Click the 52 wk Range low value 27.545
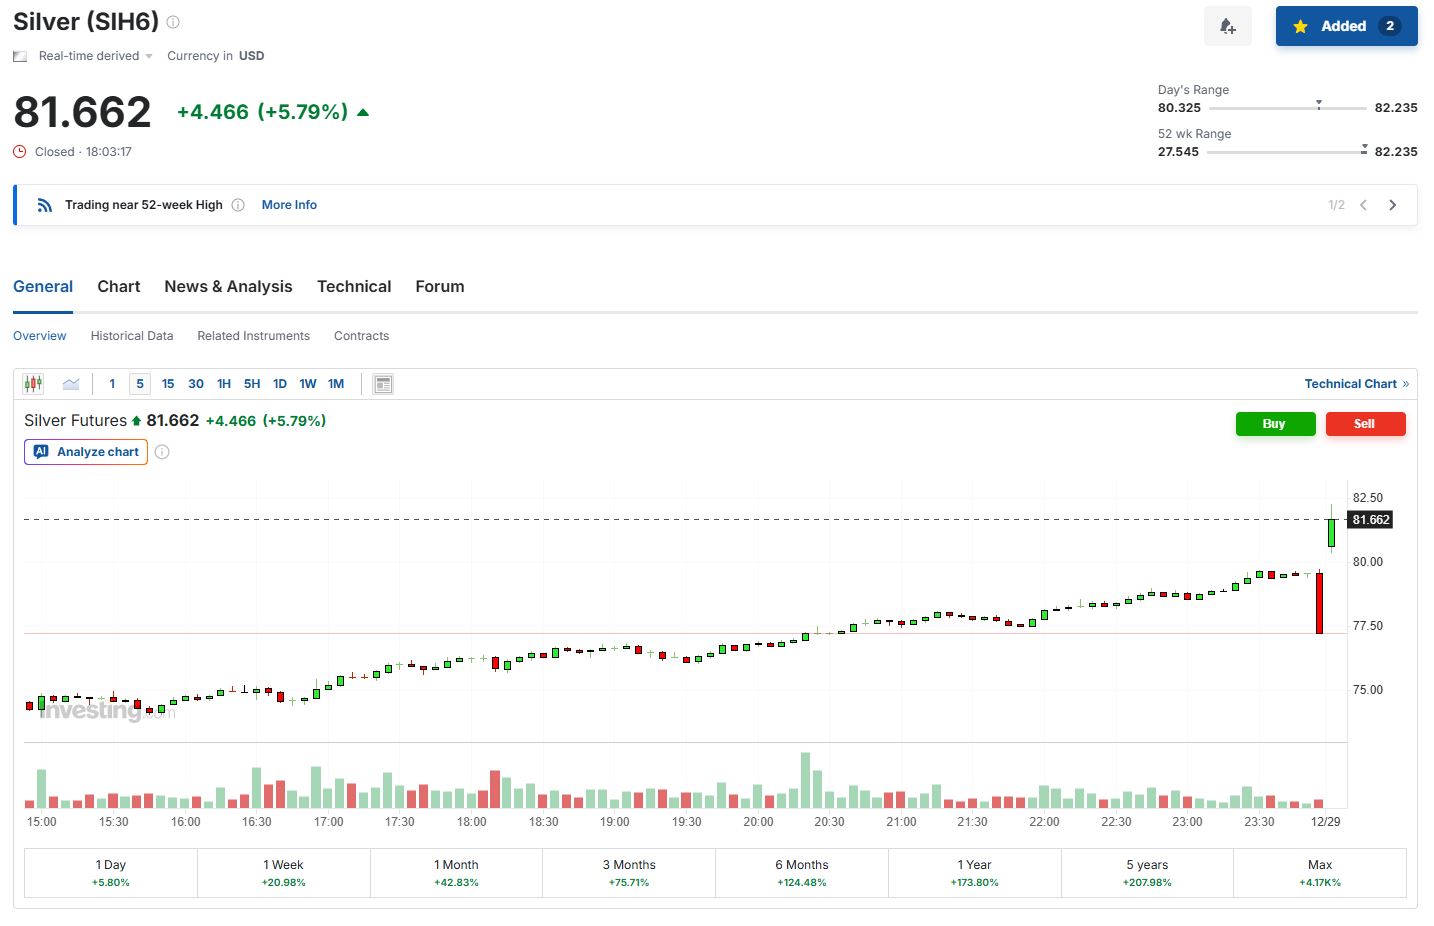1434x926 pixels. pos(1178,152)
